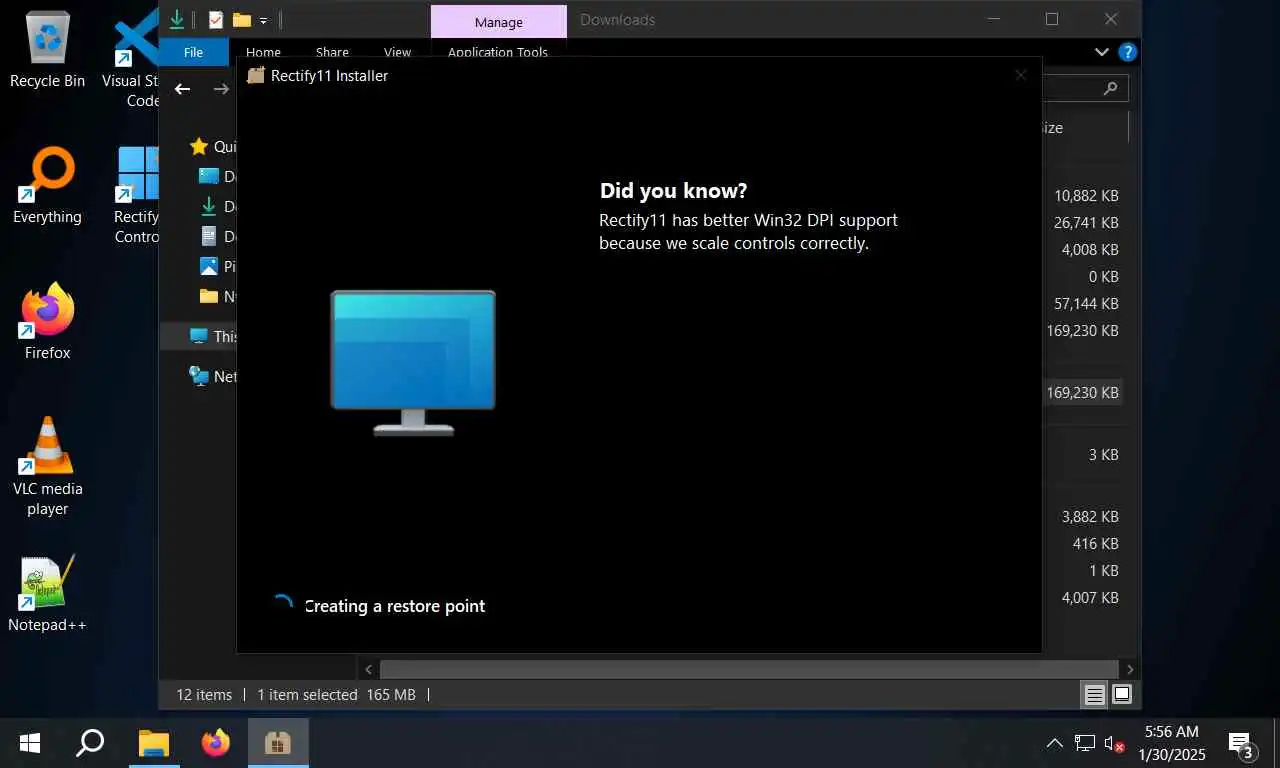Screen dimensions: 1280x768
Task: Select Rectify11 Installer taskbar button
Action: (x=277, y=743)
